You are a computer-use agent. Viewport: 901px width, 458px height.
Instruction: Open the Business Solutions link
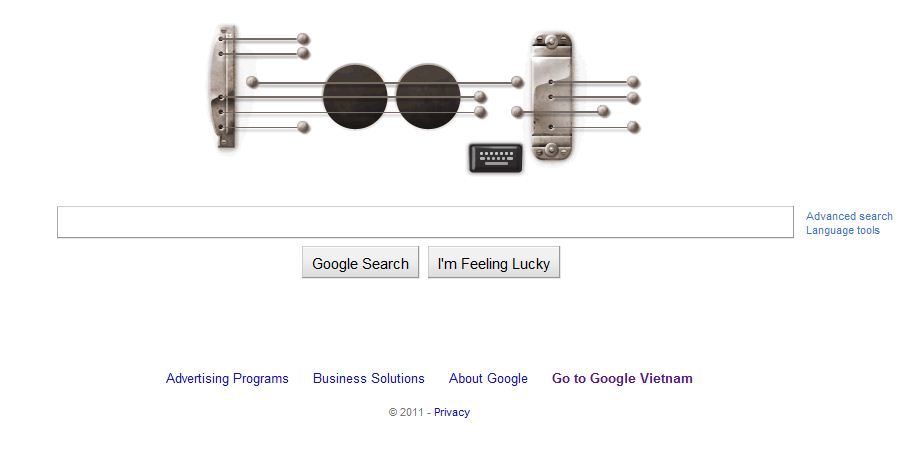coord(368,378)
